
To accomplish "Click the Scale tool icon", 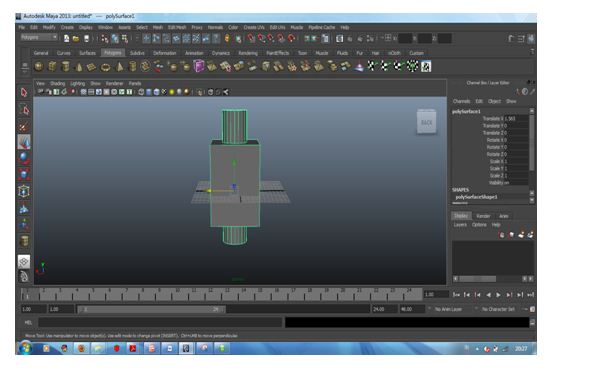I will 24,174.
